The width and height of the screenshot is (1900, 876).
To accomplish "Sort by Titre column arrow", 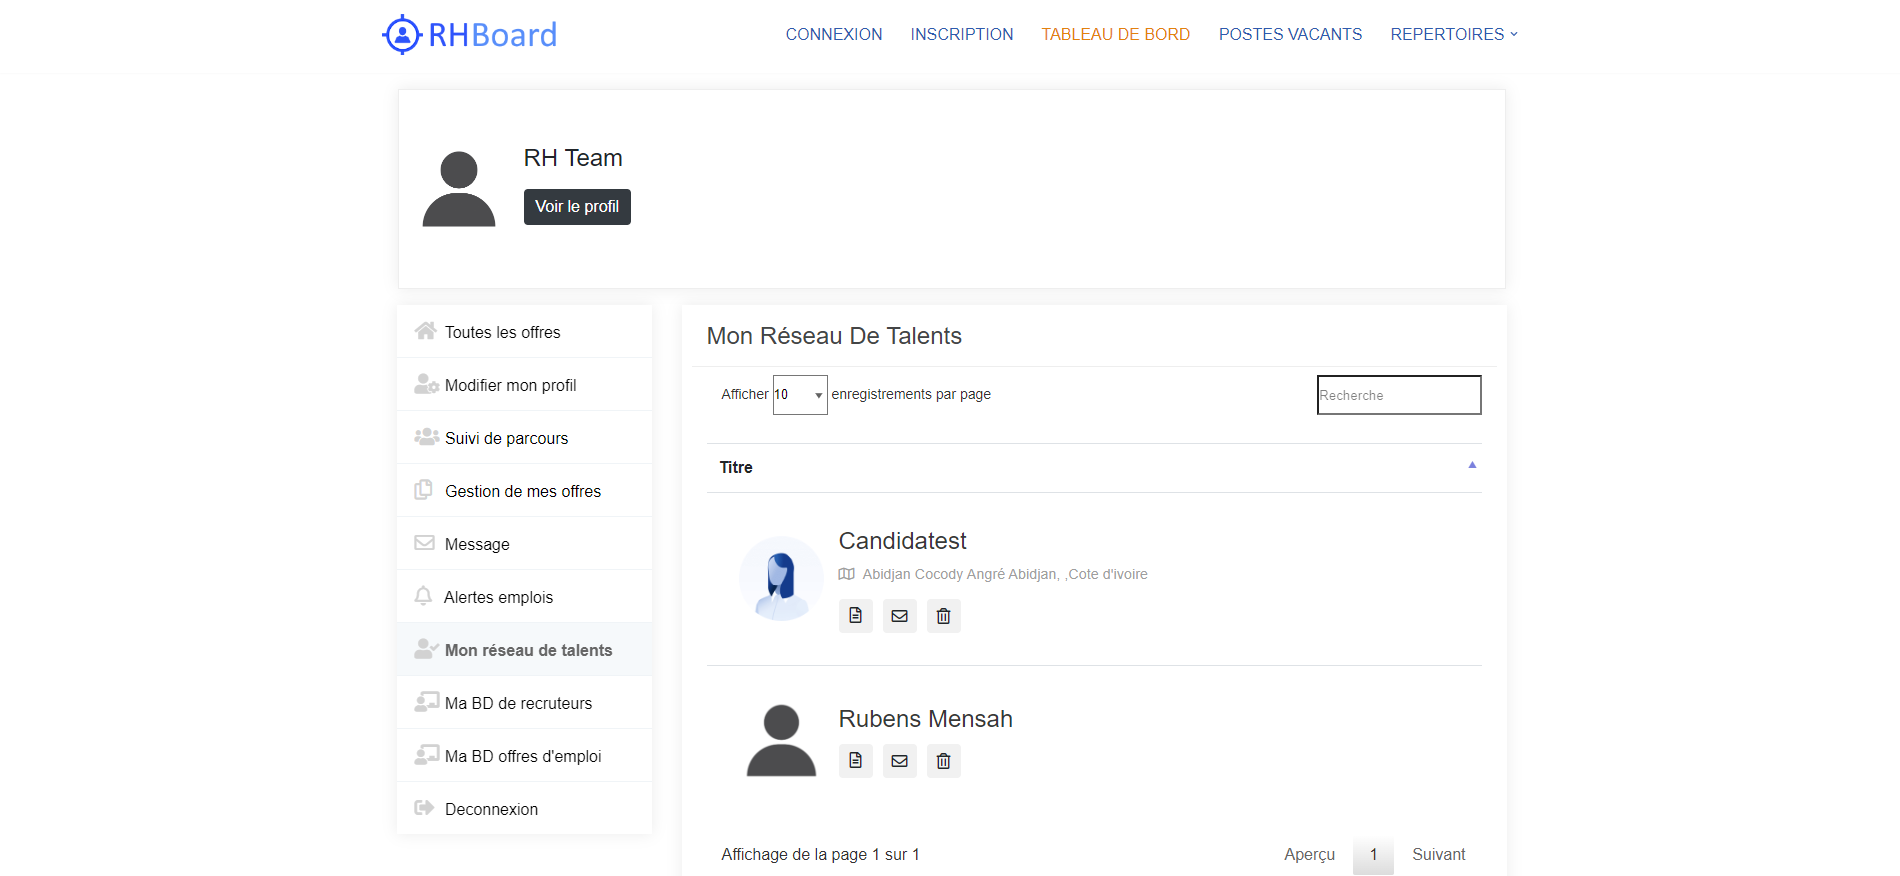I will (x=1471, y=465).
